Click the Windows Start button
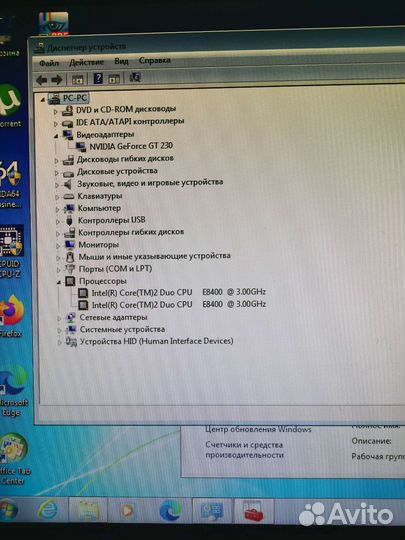Viewport: 405px width, 540px height. (8, 510)
